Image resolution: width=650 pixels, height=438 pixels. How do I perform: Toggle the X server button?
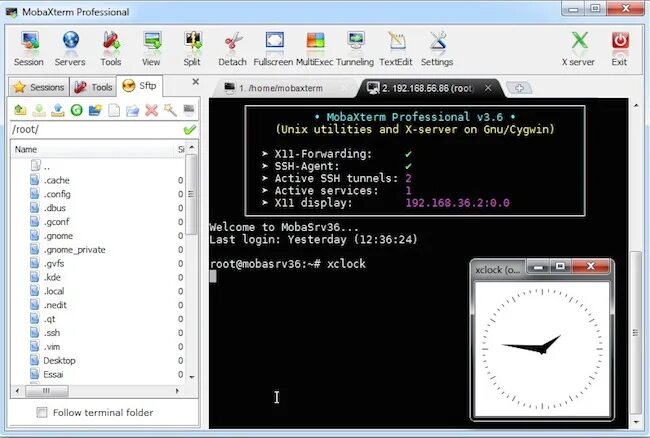pyautogui.click(x=578, y=48)
